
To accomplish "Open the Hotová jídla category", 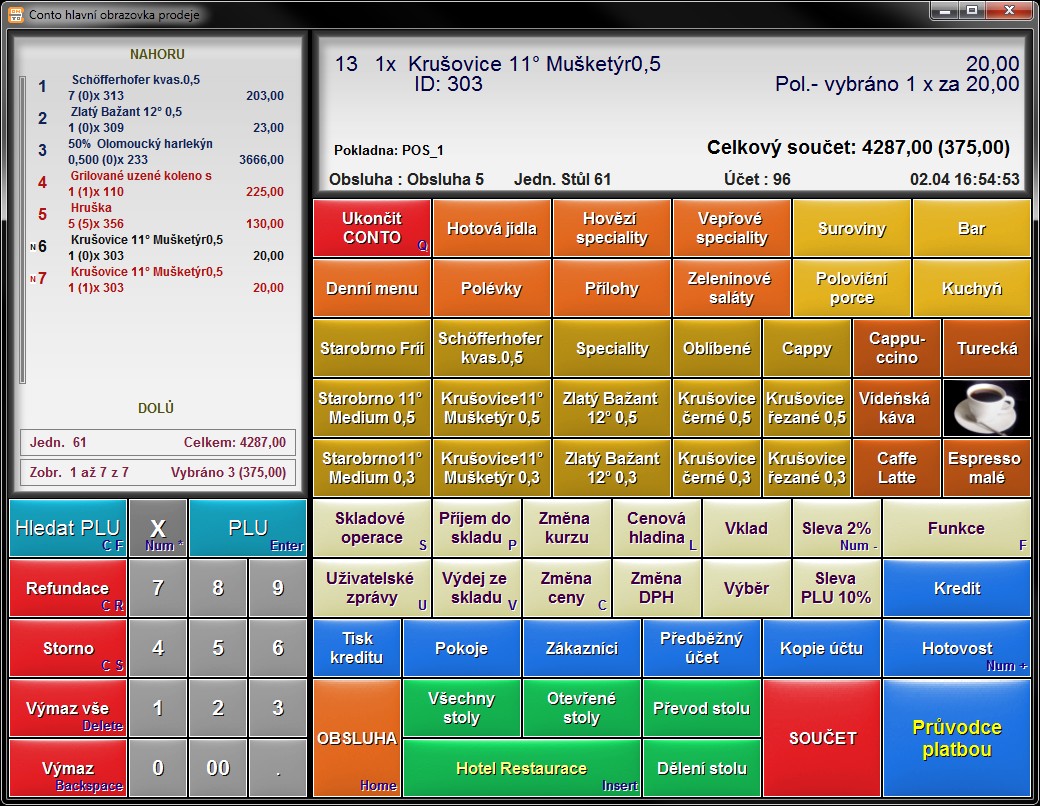I will coord(491,228).
